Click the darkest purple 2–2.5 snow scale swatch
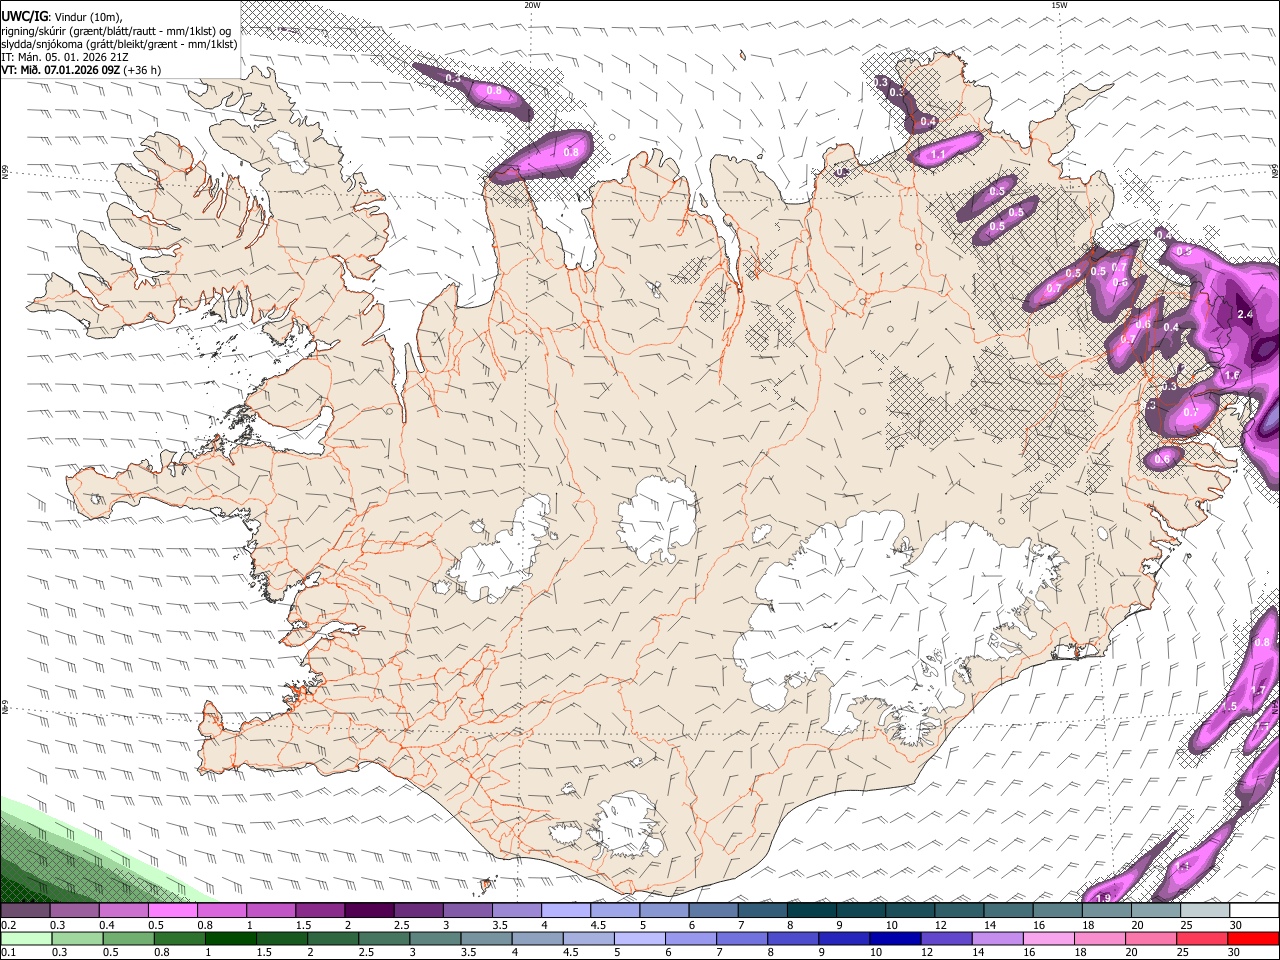Image resolution: width=1280 pixels, height=960 pixels. click(368, 911)
